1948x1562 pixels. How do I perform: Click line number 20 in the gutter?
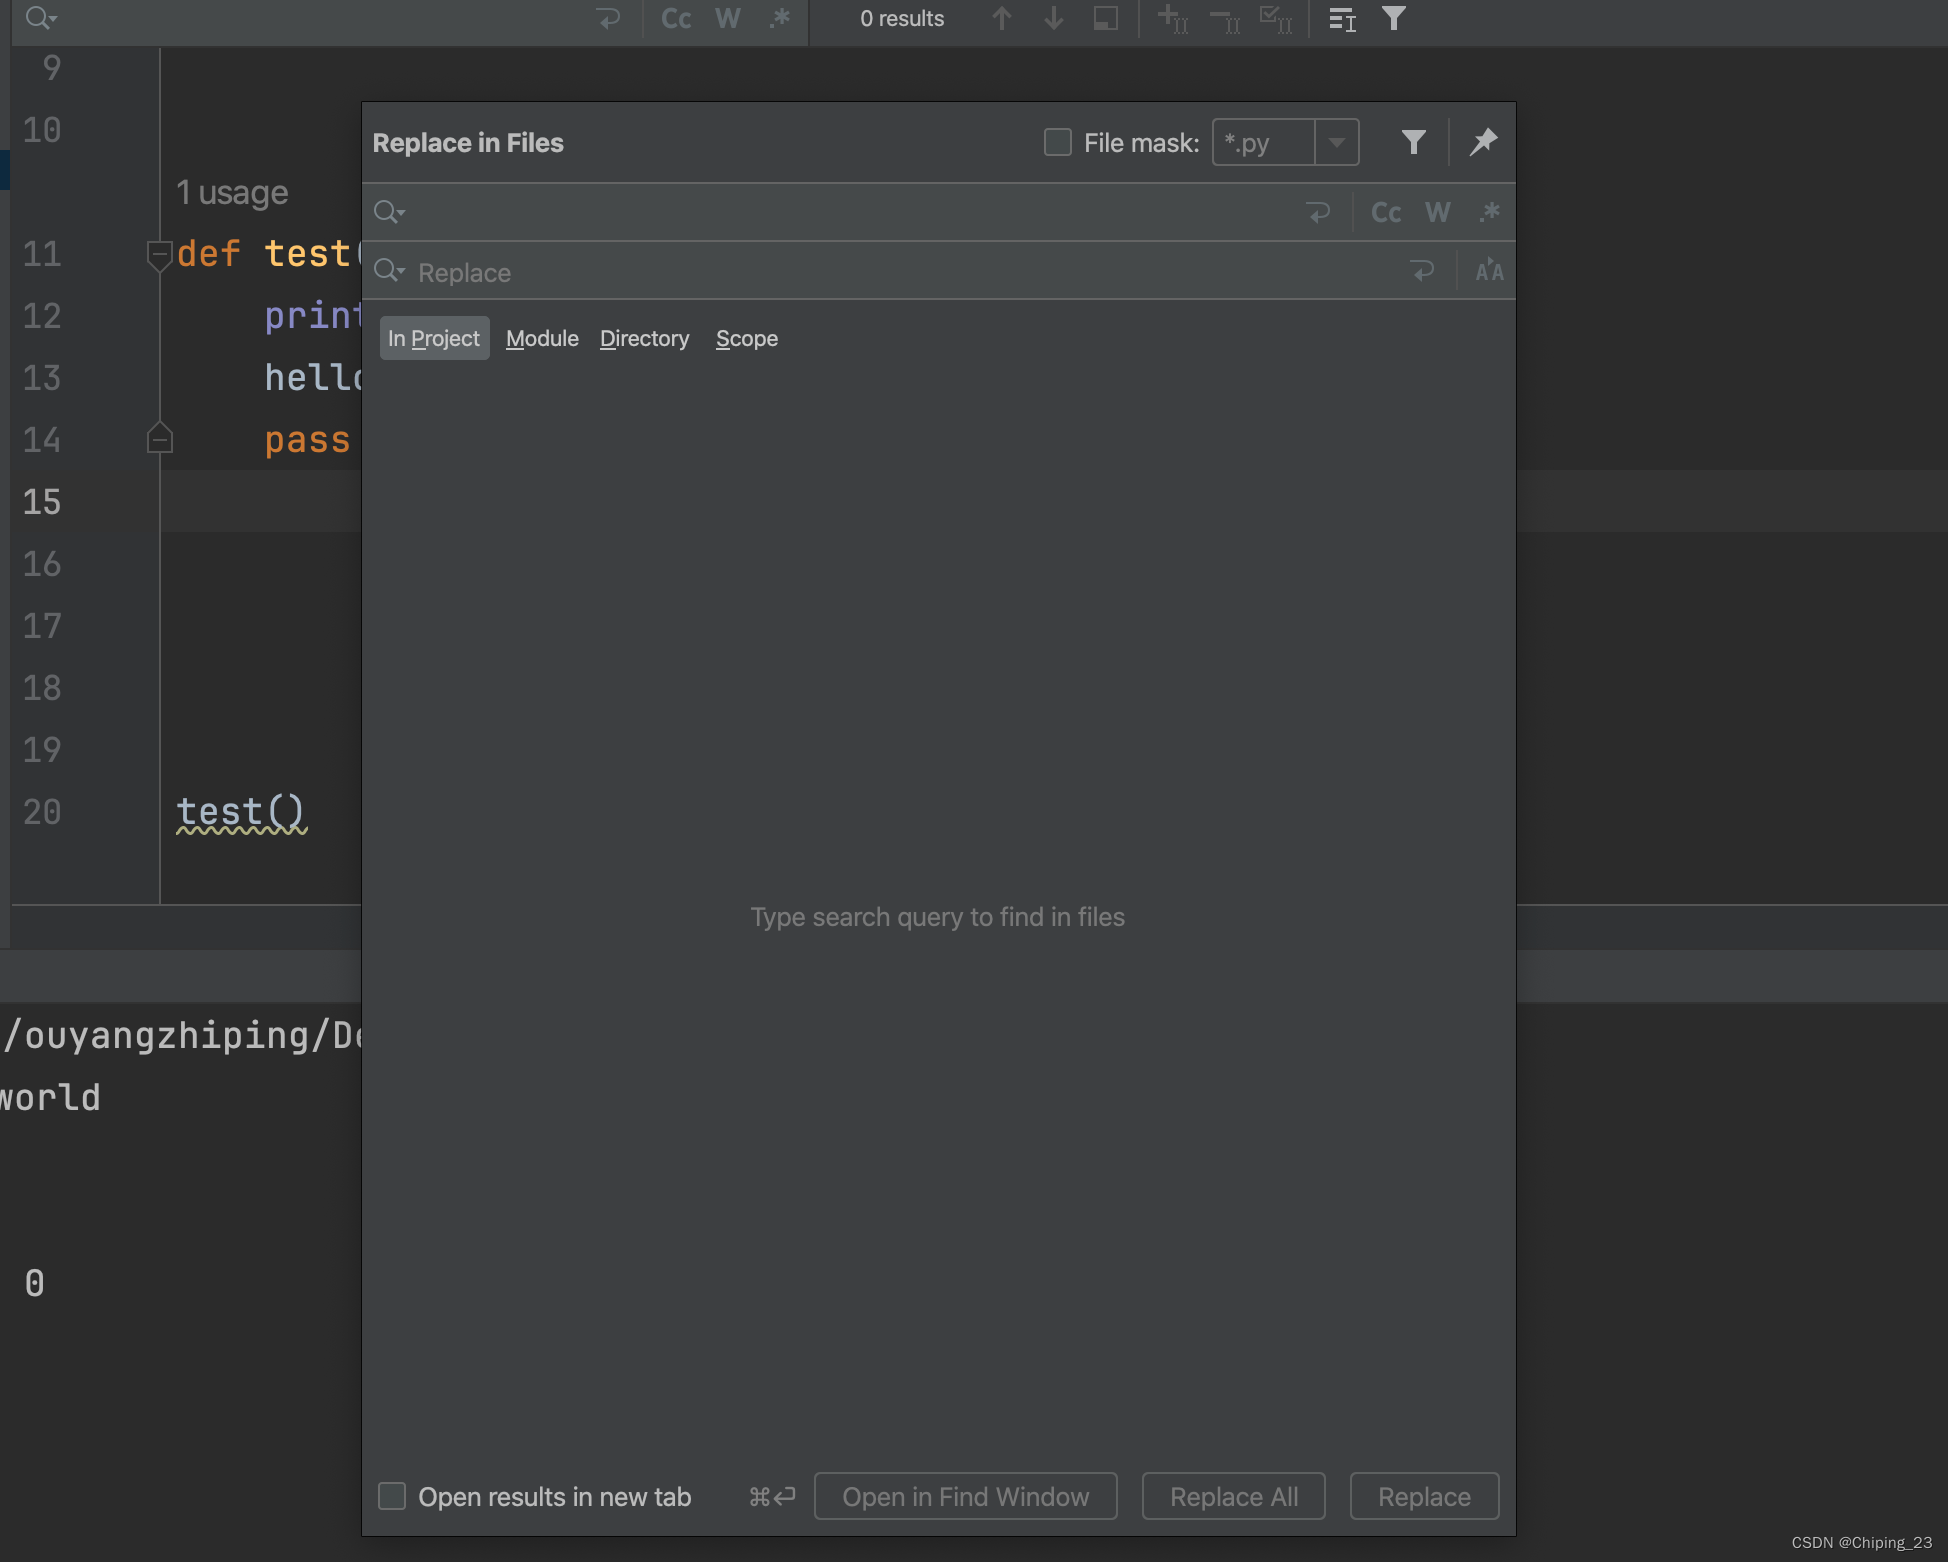pos(42,812)
